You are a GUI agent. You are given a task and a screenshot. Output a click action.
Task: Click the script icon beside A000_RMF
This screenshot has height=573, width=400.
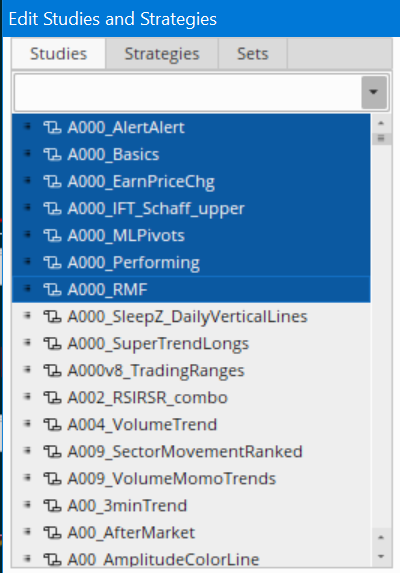[53, 290]
